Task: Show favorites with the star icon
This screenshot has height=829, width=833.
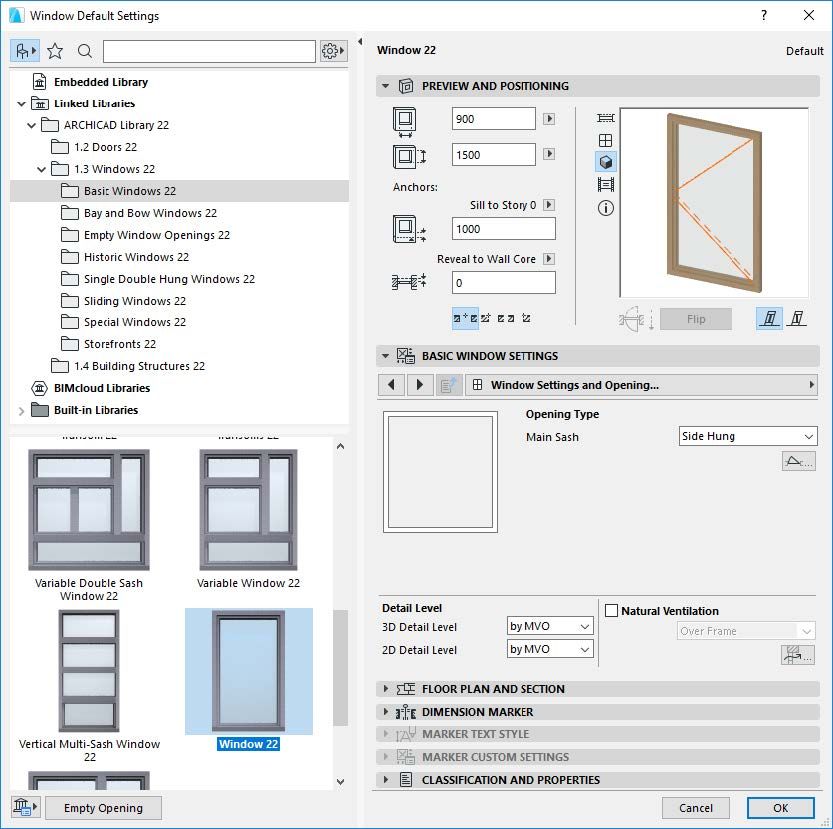Action: [55, 51]
